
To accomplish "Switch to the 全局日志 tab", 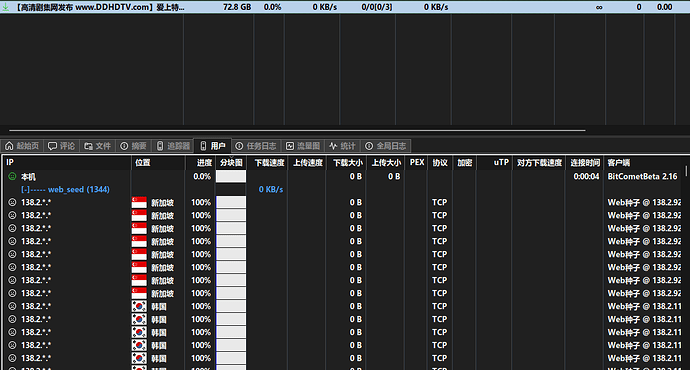I will pyautogui.click(x=386, y=146).
